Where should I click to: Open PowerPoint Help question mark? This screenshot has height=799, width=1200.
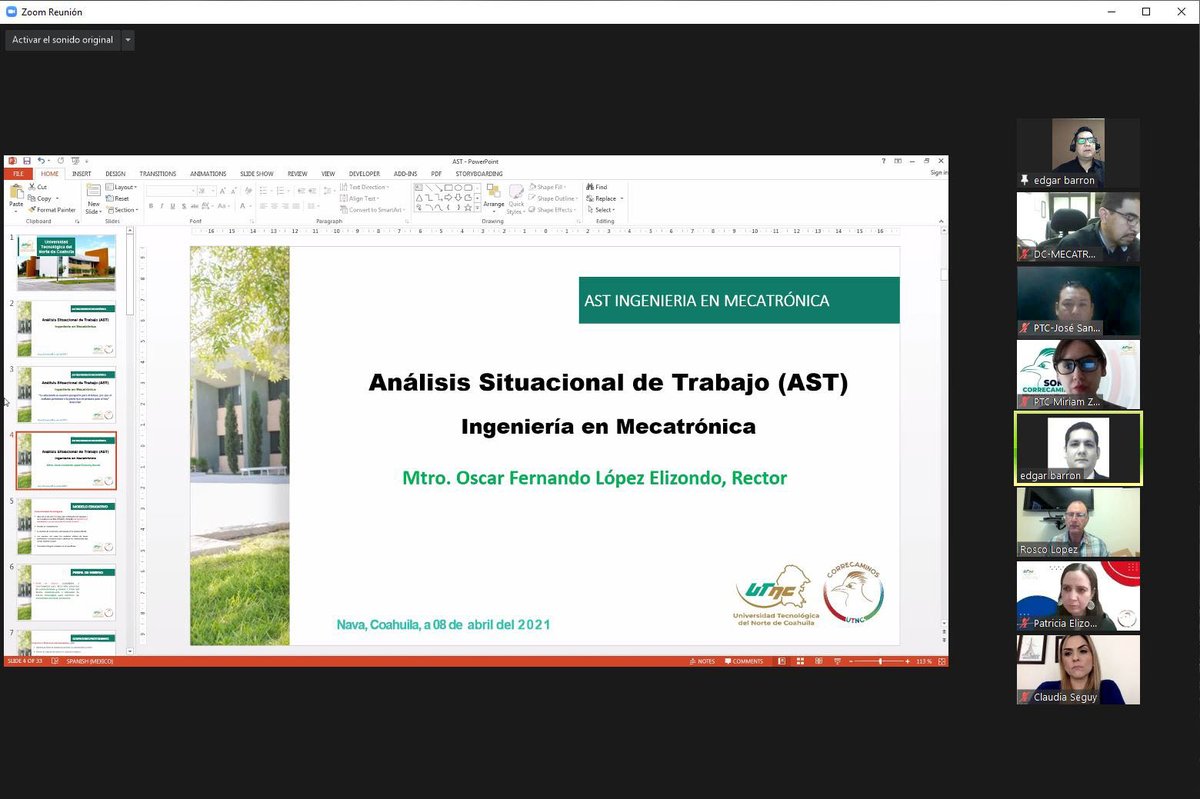pyautogui.click(x=883, y=161)
